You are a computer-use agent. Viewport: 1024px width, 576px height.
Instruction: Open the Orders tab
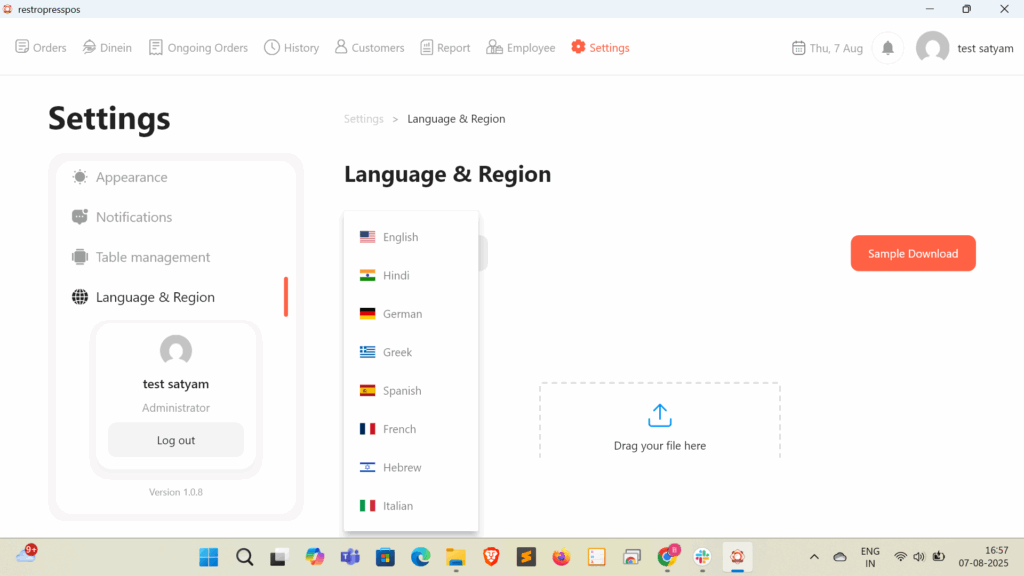pyautogui.click(x=41, y=48)
